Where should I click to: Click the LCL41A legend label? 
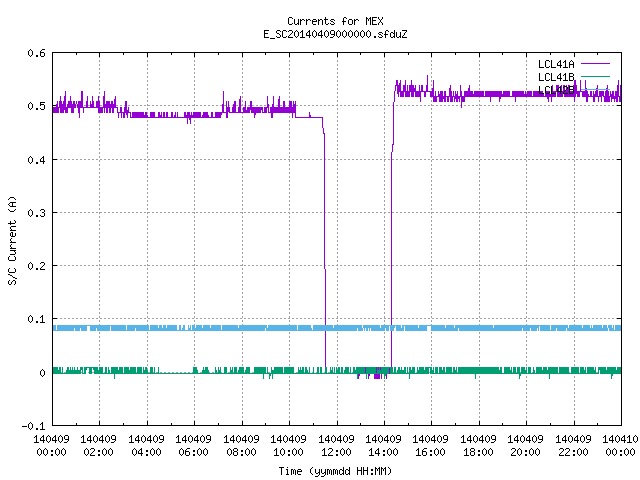[x=556, y=64]
